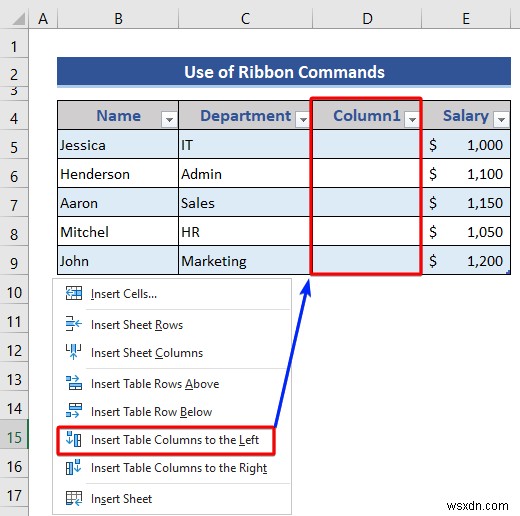520x516 pixels.
Task: Select column D header
Action: pos(367,19)
